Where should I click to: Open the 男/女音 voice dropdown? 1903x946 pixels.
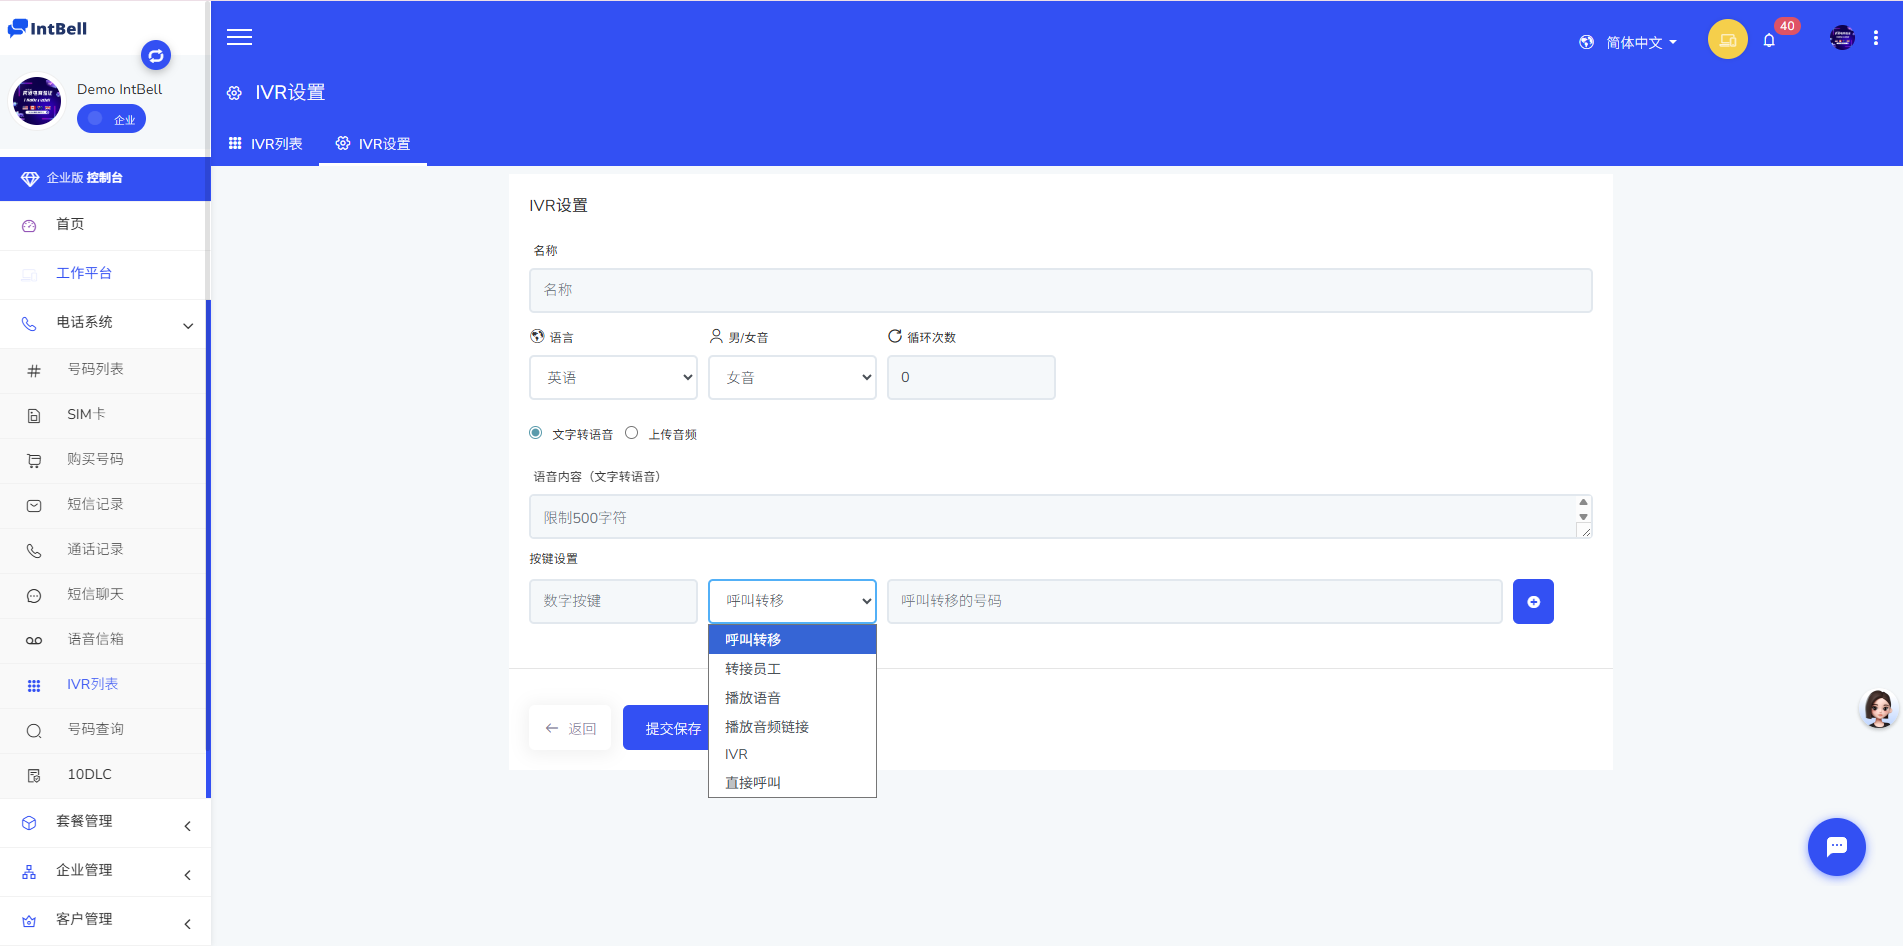pyautogui.click(x=792, y=378)
